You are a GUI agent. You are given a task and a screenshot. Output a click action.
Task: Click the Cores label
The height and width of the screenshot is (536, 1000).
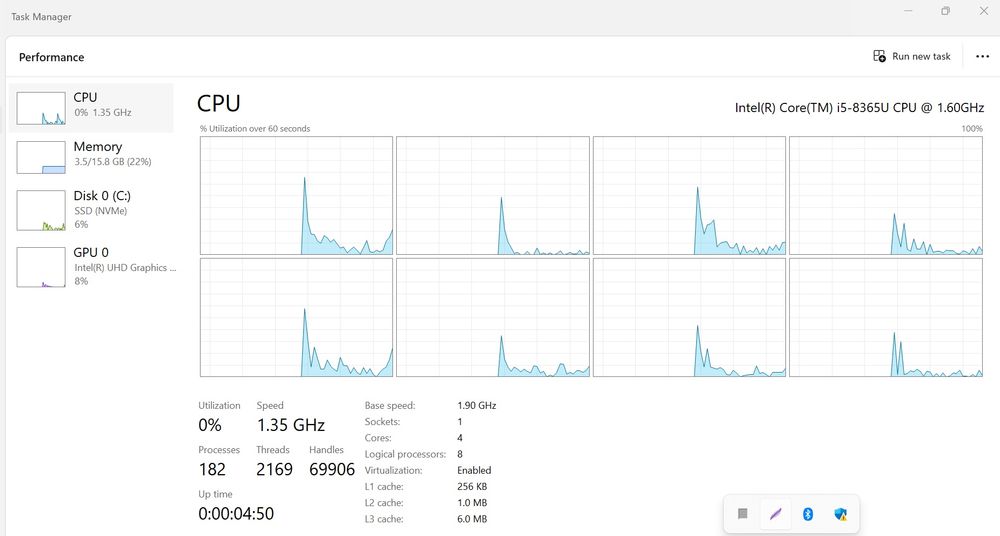[378, 438]
